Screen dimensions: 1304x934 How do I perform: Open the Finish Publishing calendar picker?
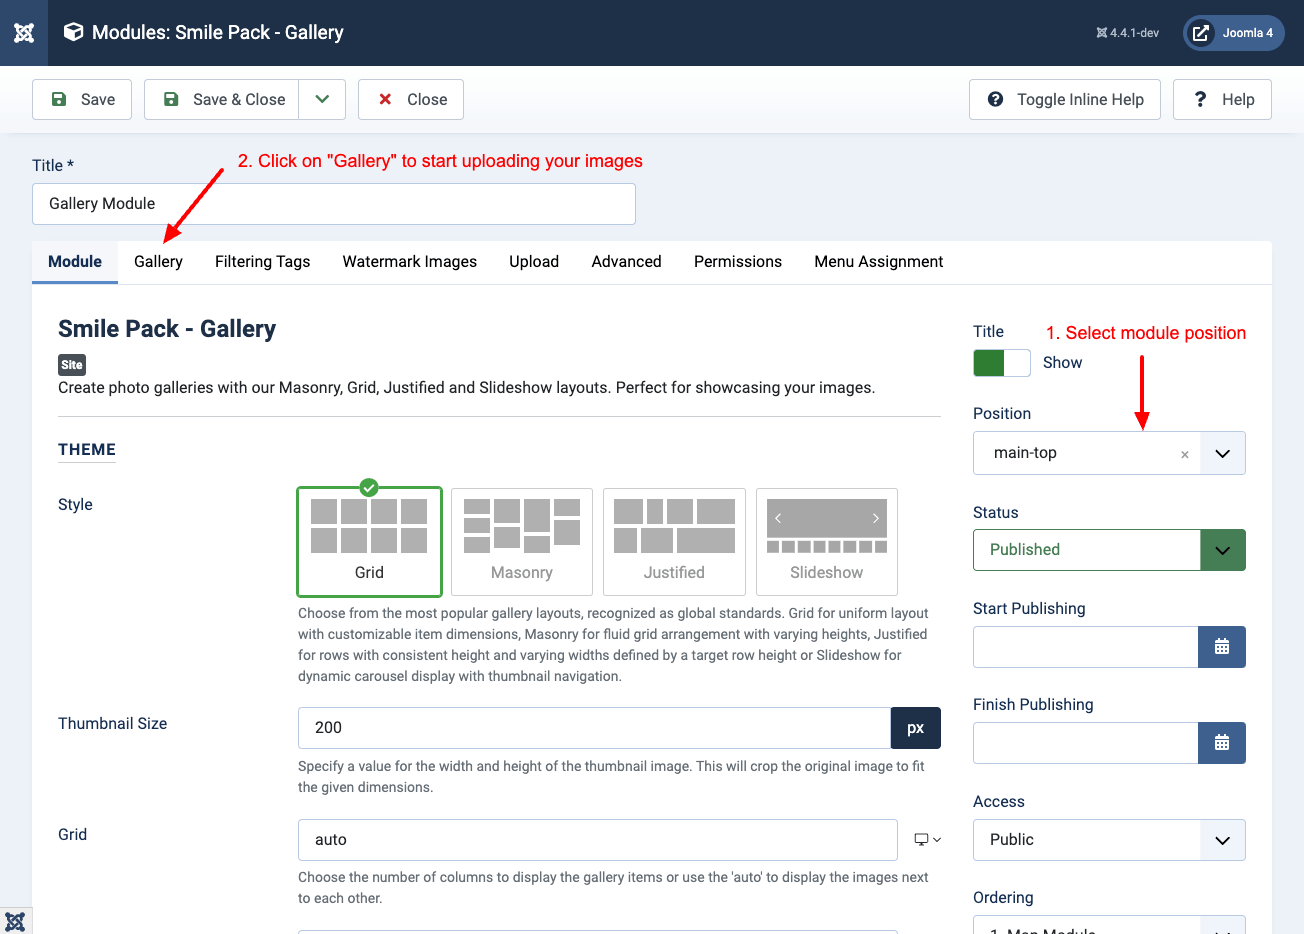click(1222, 743)
